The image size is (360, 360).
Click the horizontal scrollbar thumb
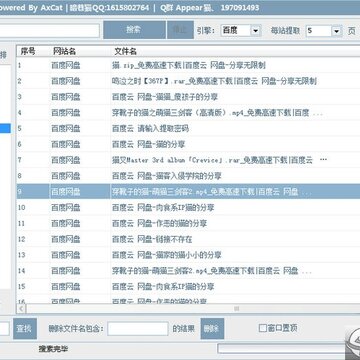236,309
